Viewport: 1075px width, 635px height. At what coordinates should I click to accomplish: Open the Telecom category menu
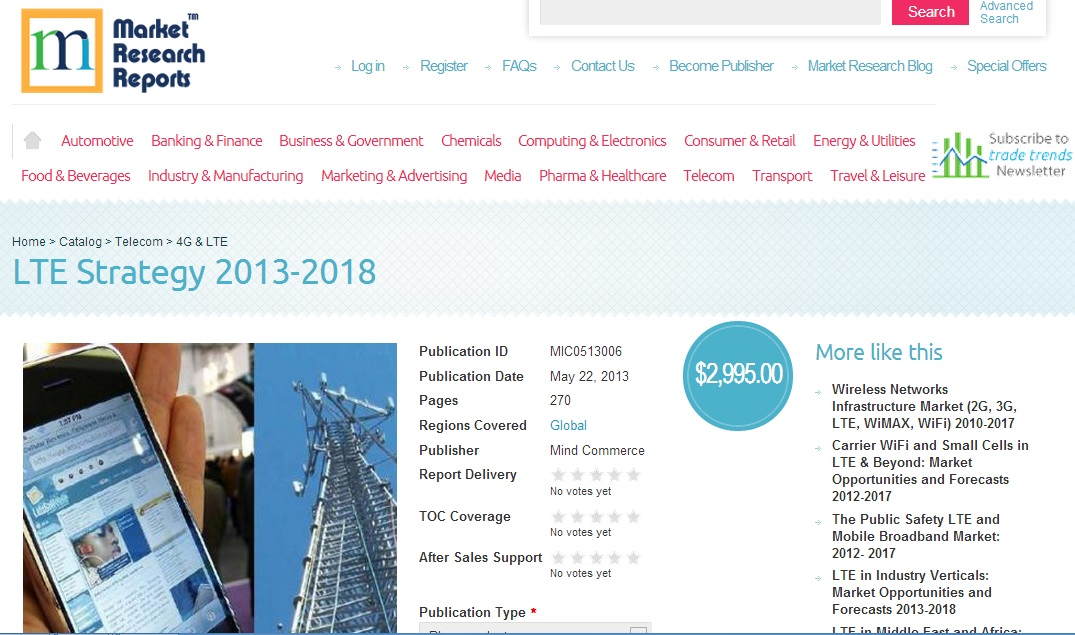tap(708, 176)
